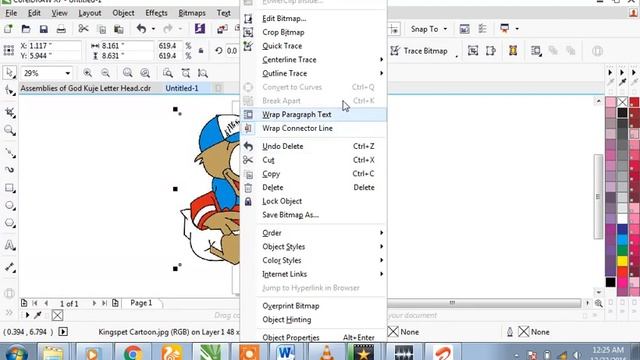Viewport: 640px width, 360px height.
Task: Click the yellow color swatch
Action: (622, 261)
